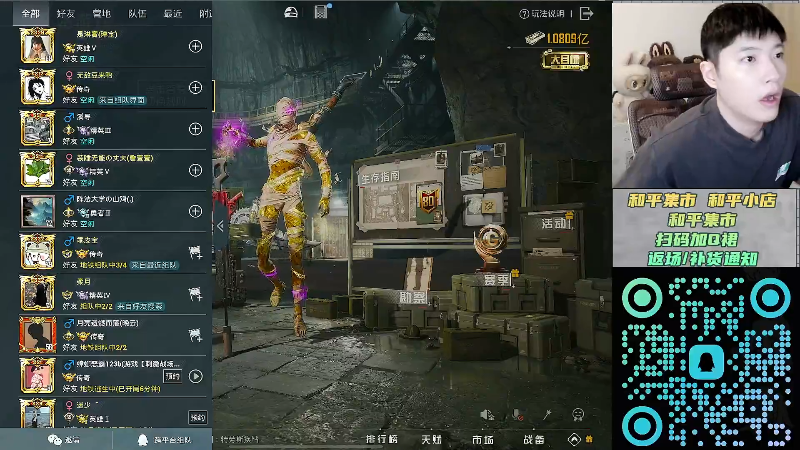Image resolution: width=800 pixels, height=450 pixels.
Task: Open 玩法说明 gameplay help
Action: coord(542,14)
